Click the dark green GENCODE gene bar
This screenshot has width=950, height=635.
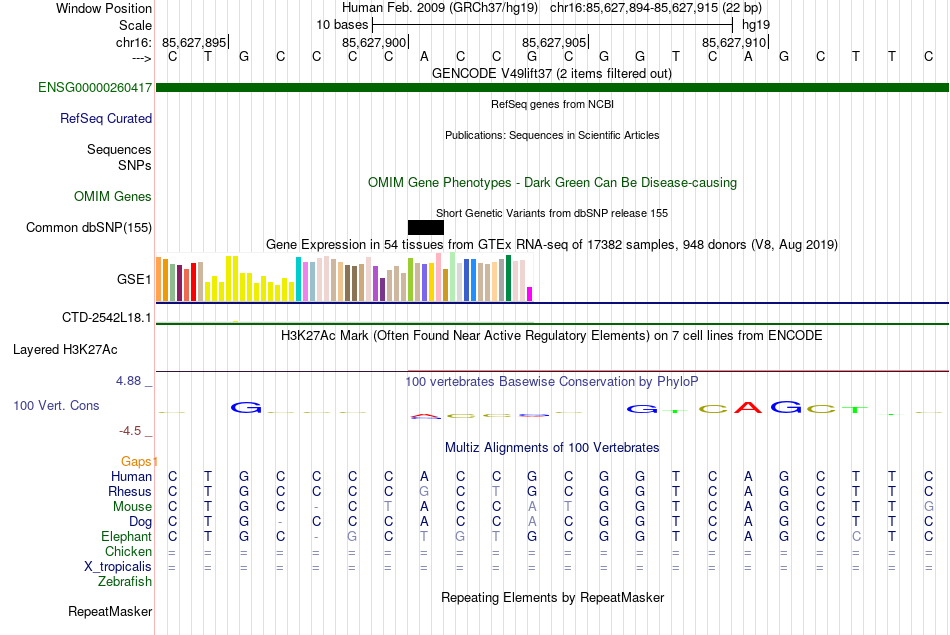pyautogui.click(x=552, y=87)
